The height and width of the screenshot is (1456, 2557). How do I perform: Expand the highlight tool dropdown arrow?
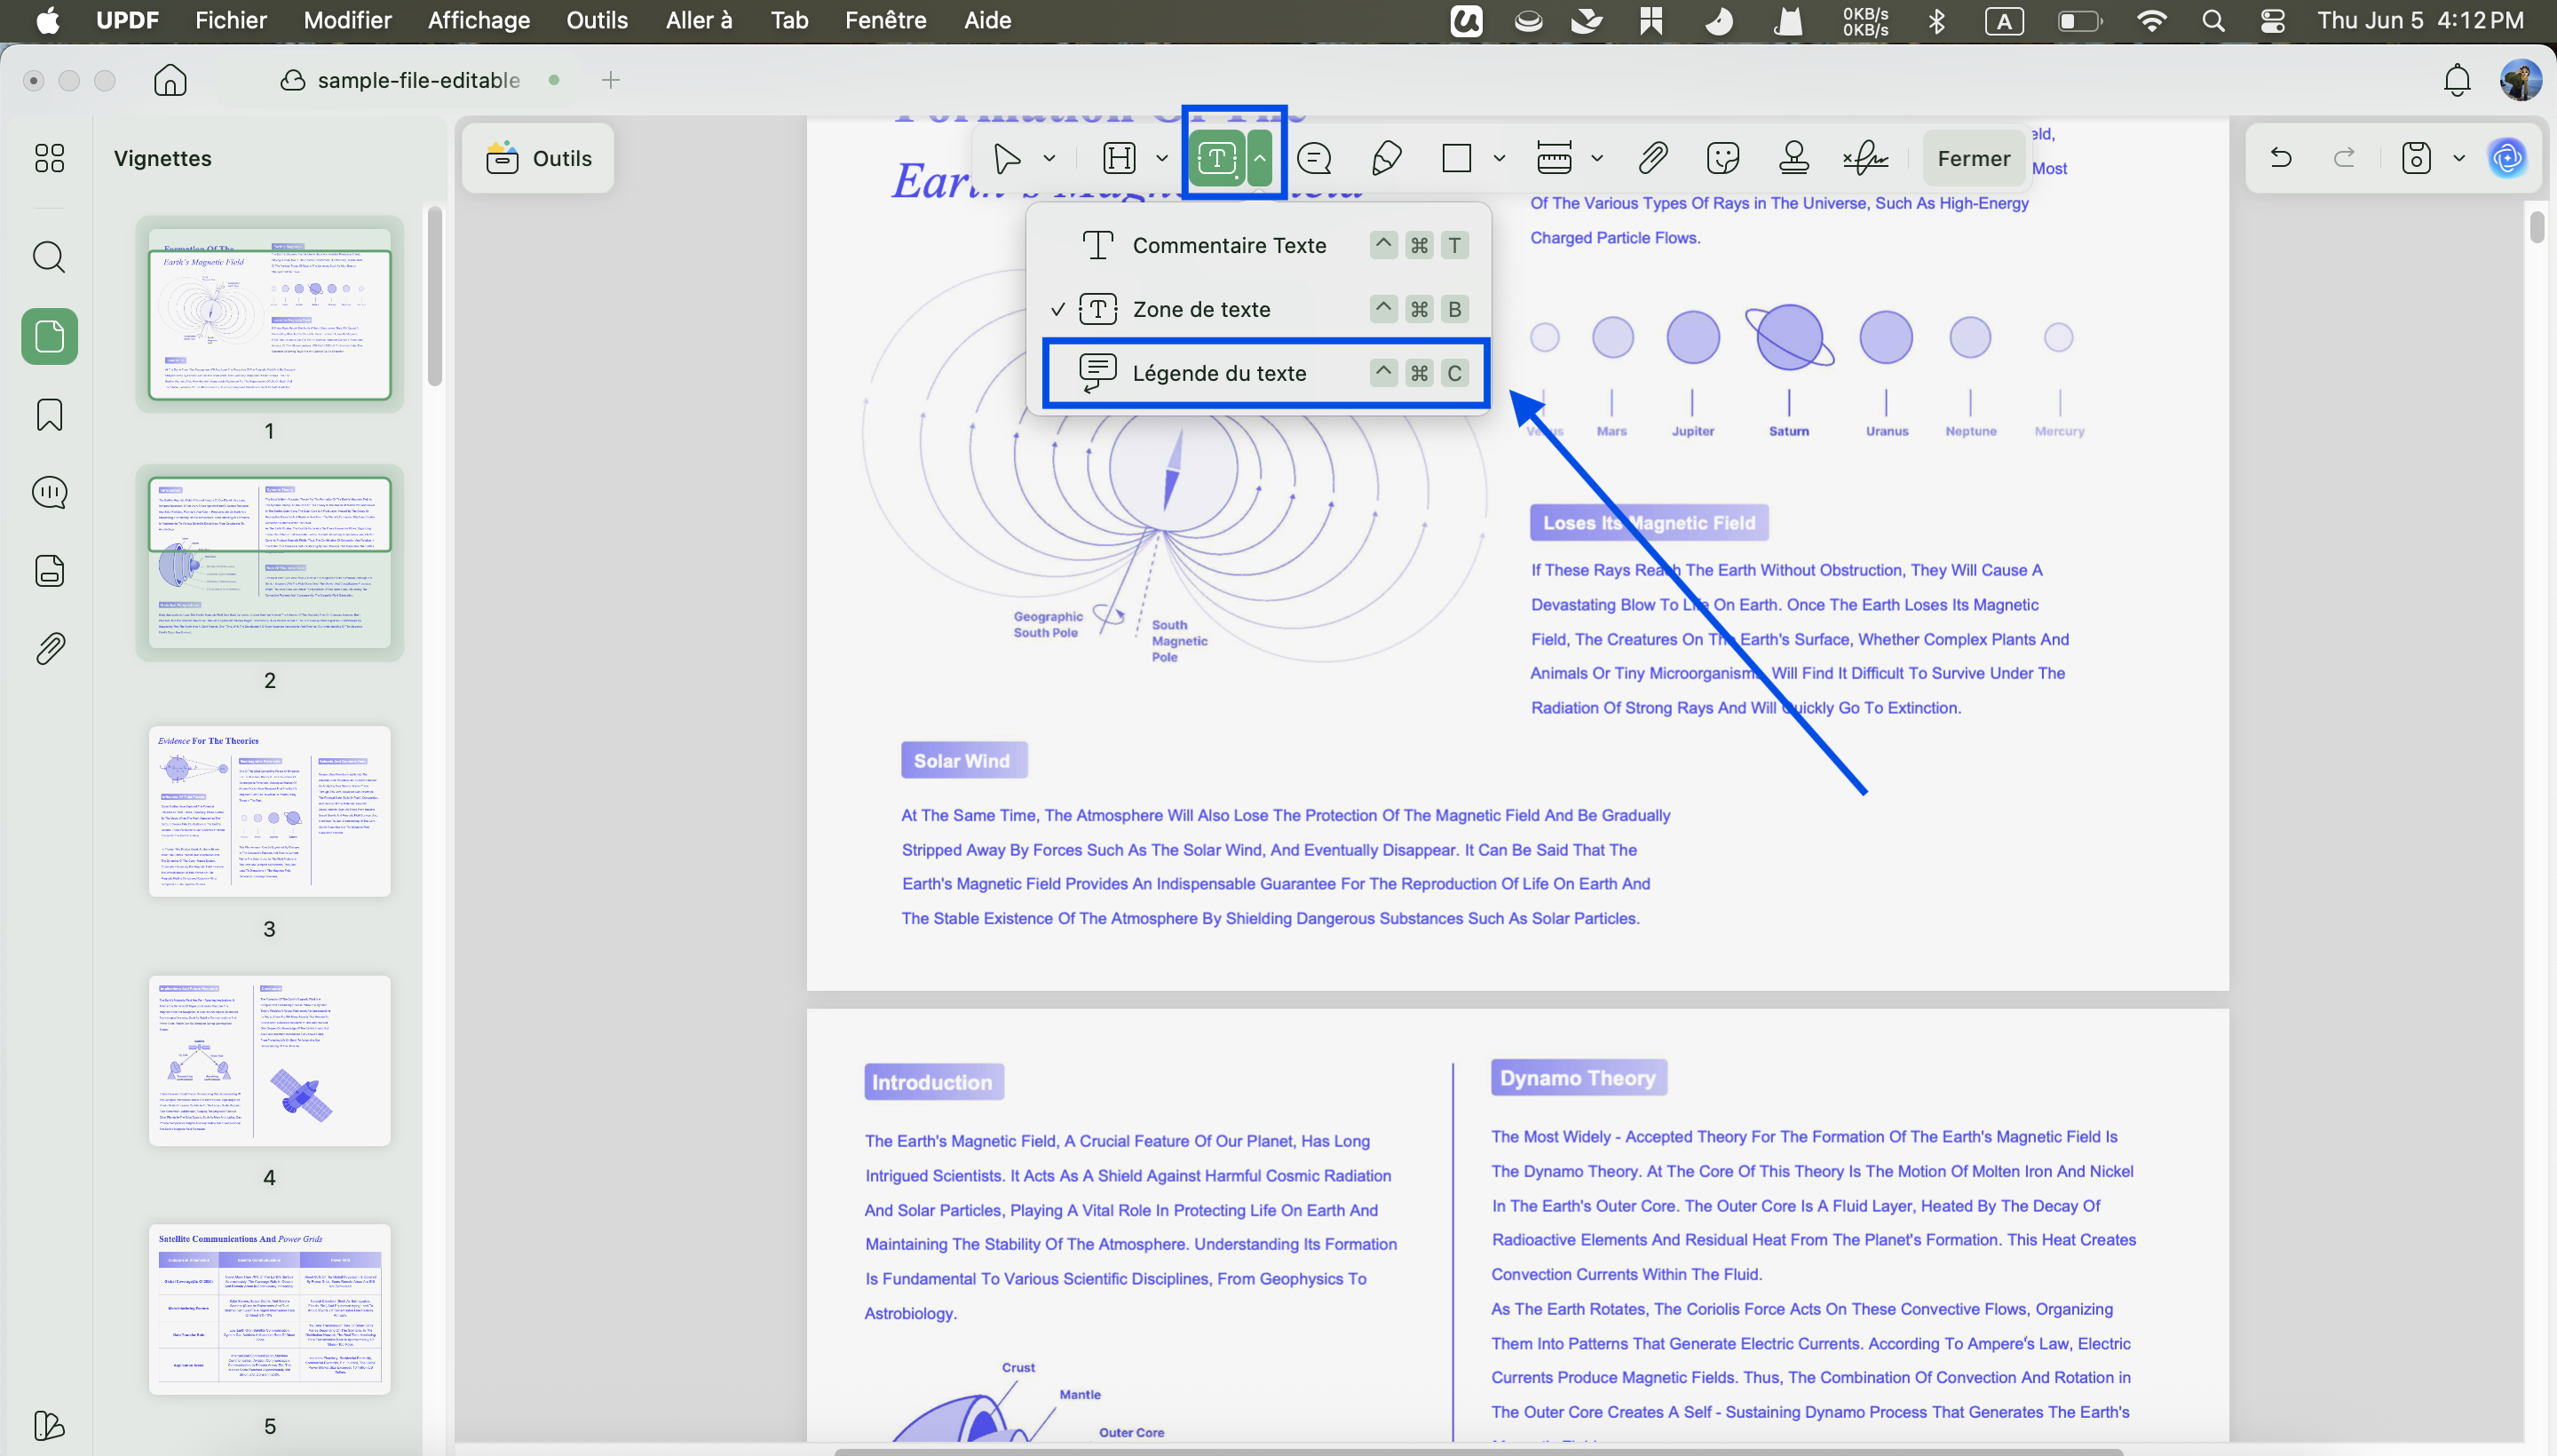(x=1161, y=158)
